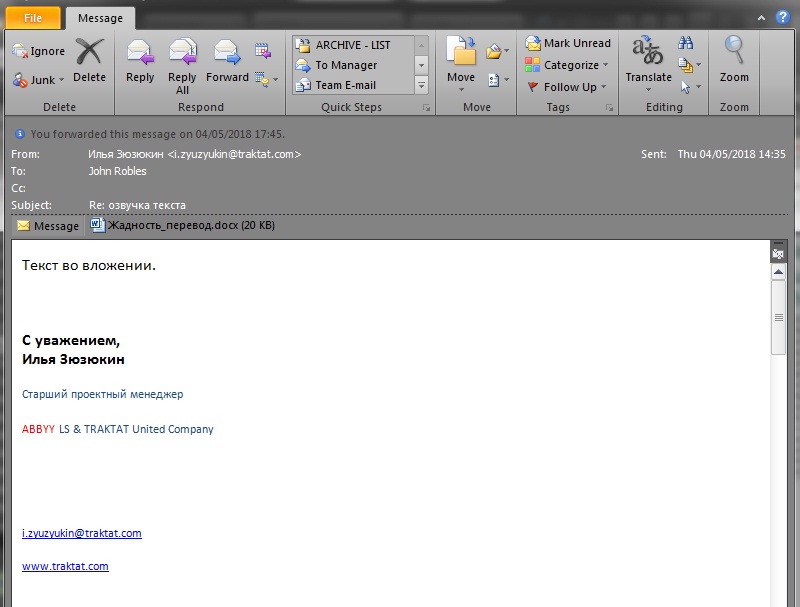Image resolution: width=800 pixels, height=607 pixels.
Task: Open the i.zyuzyukin@traktat.com email link
Action: (82, 533)
